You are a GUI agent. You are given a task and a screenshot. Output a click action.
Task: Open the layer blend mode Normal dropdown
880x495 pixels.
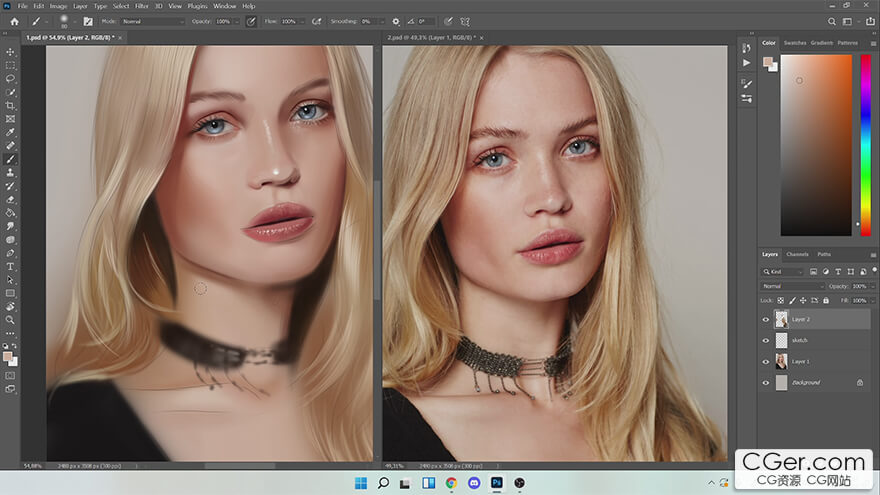click(x=793, y=286)
